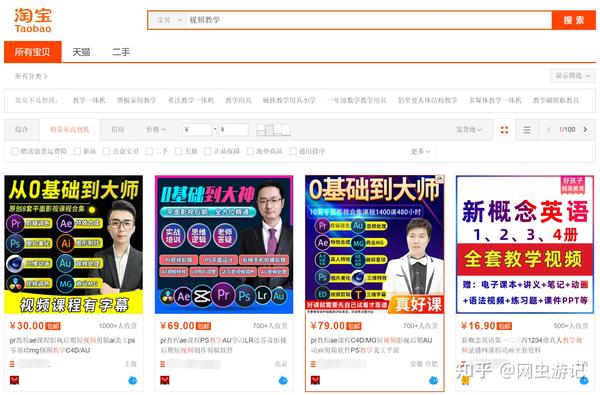Open 新概念英语 product thumbnail

pos(525,245)
